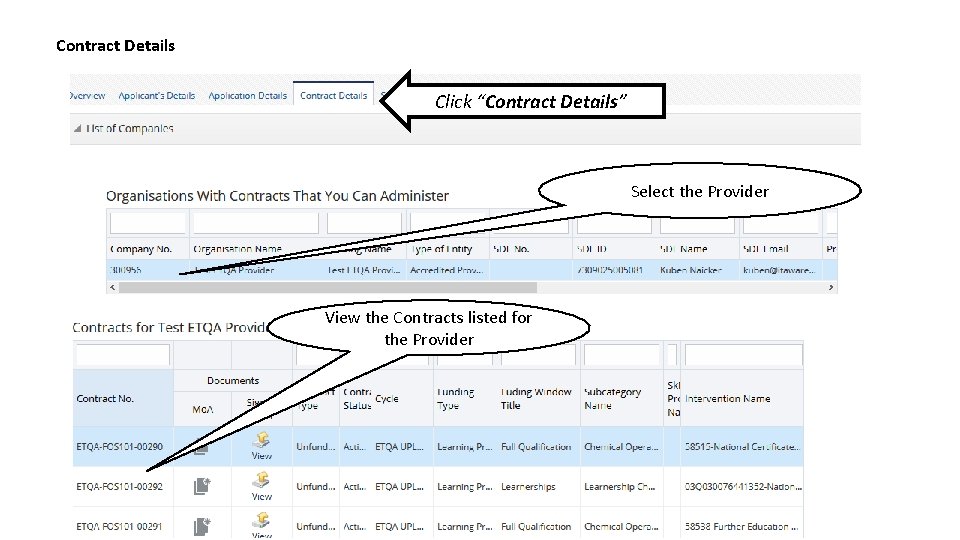Click the Accredited Prov... entity cell
This screenshot has width=960, height=540.
click(446, 270)
